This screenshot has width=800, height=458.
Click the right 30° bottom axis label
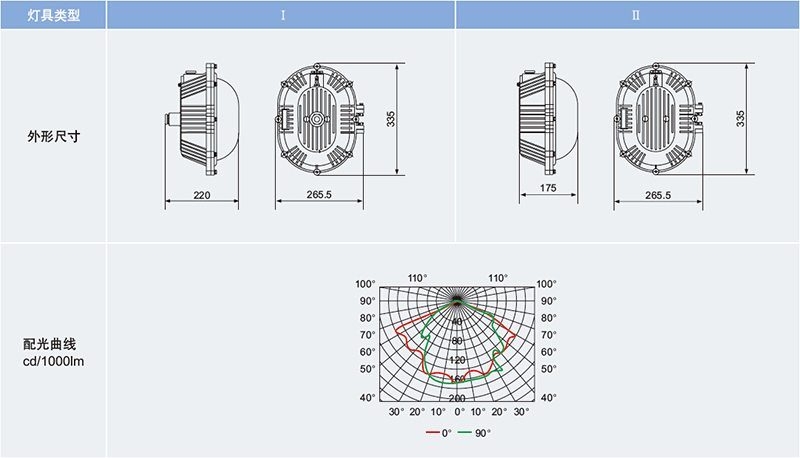point(521,412)
